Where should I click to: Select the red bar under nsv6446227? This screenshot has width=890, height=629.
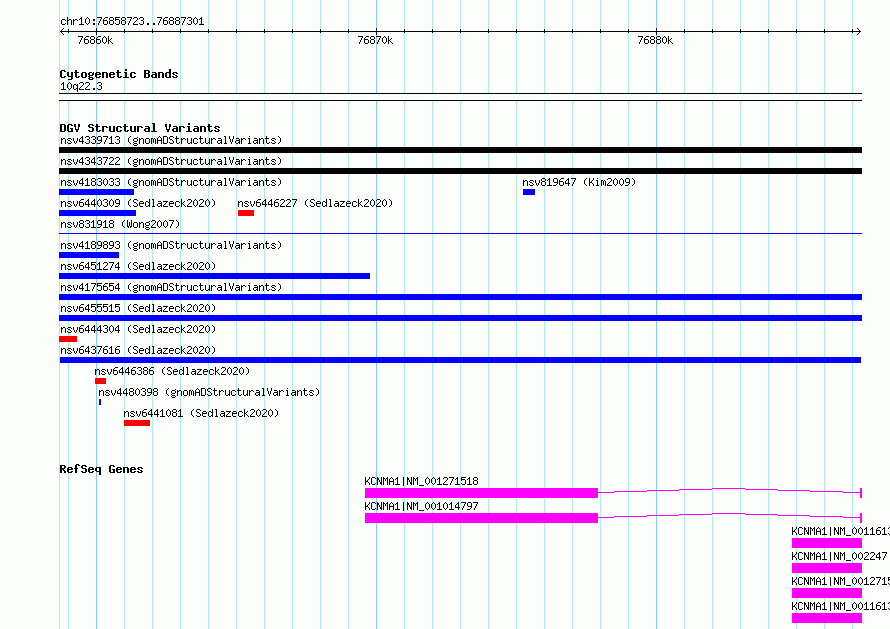pos(246,213)
